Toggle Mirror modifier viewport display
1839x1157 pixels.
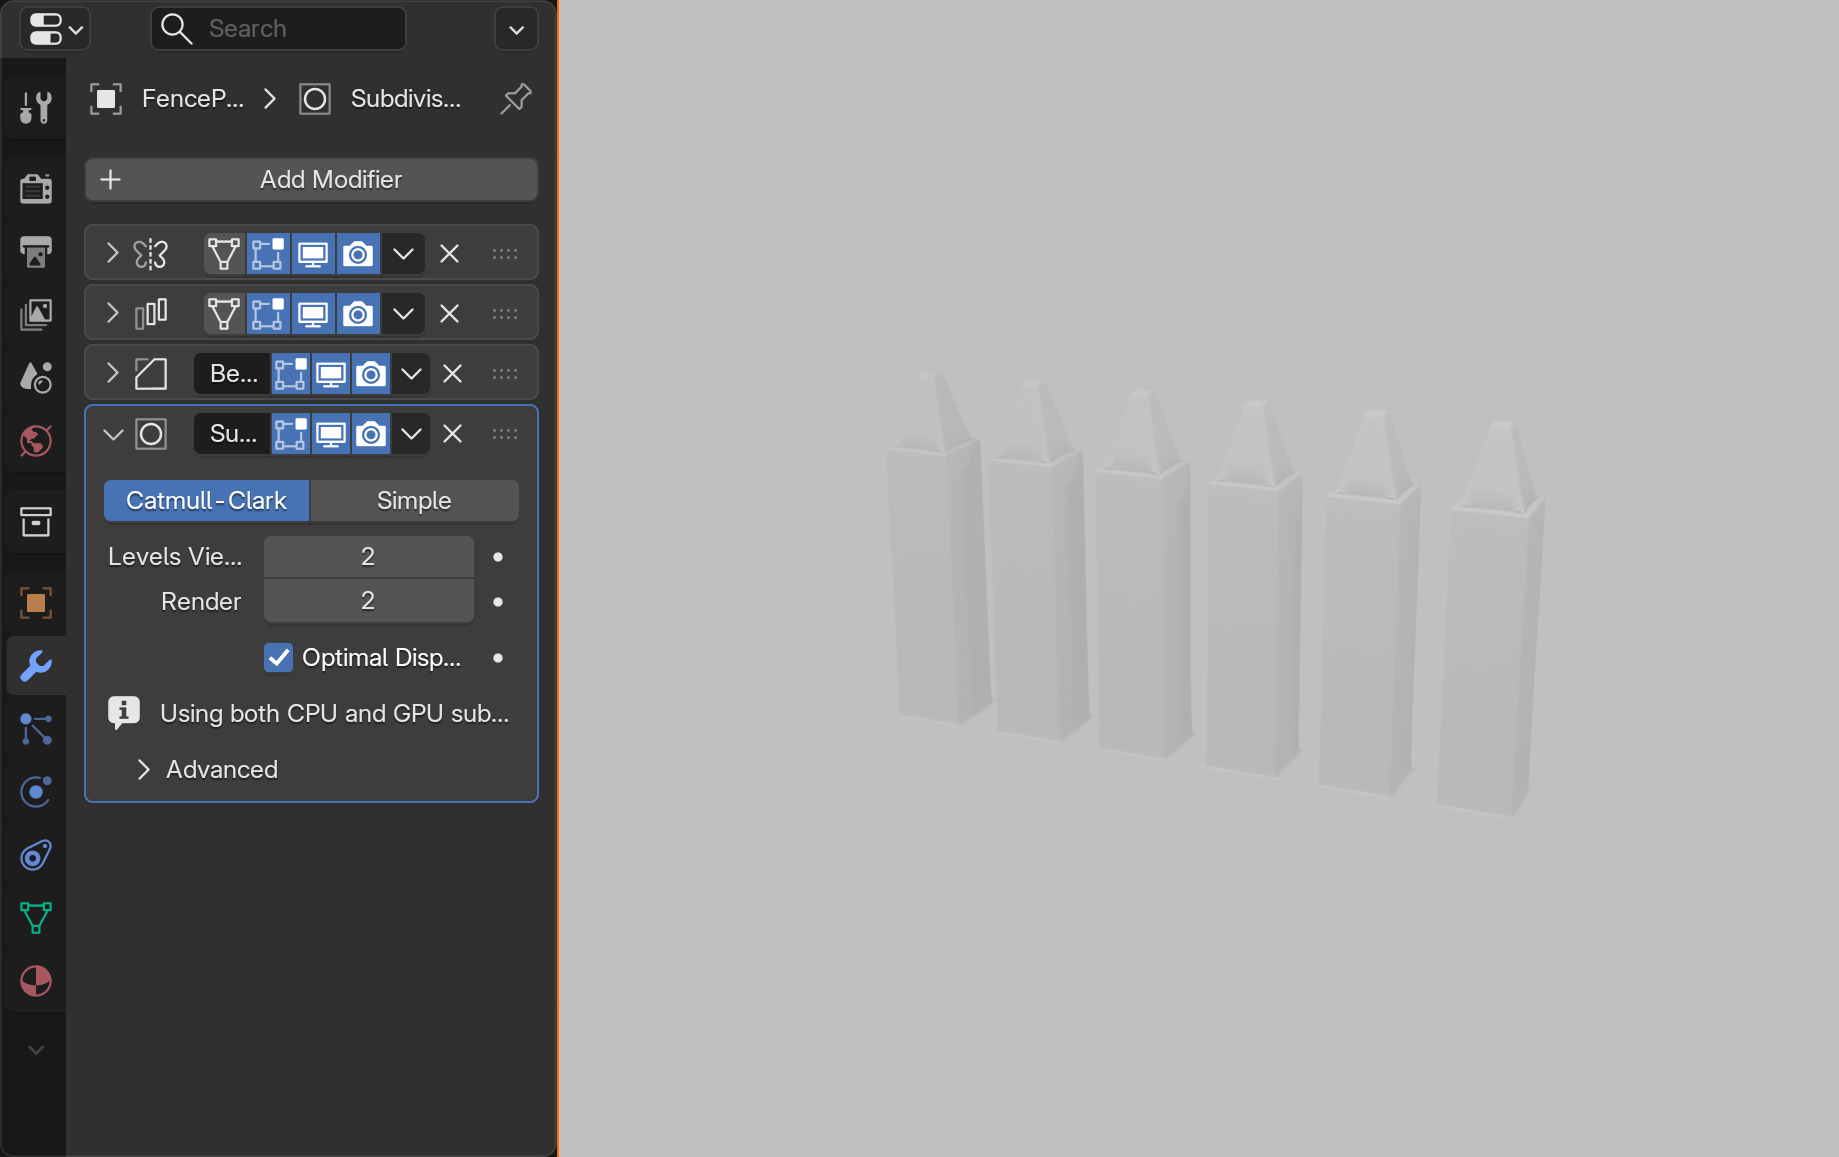click(313, 253)
